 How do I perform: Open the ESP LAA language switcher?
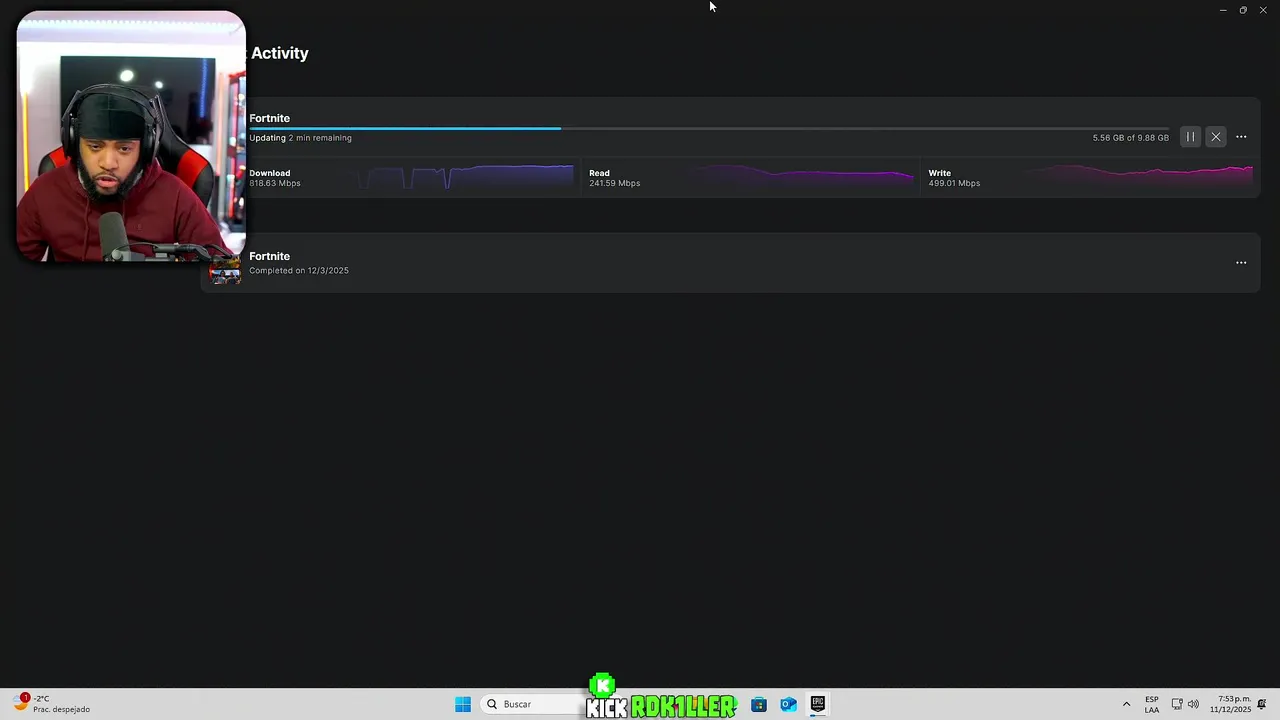pyautogui.click(x=1152, y=704)
